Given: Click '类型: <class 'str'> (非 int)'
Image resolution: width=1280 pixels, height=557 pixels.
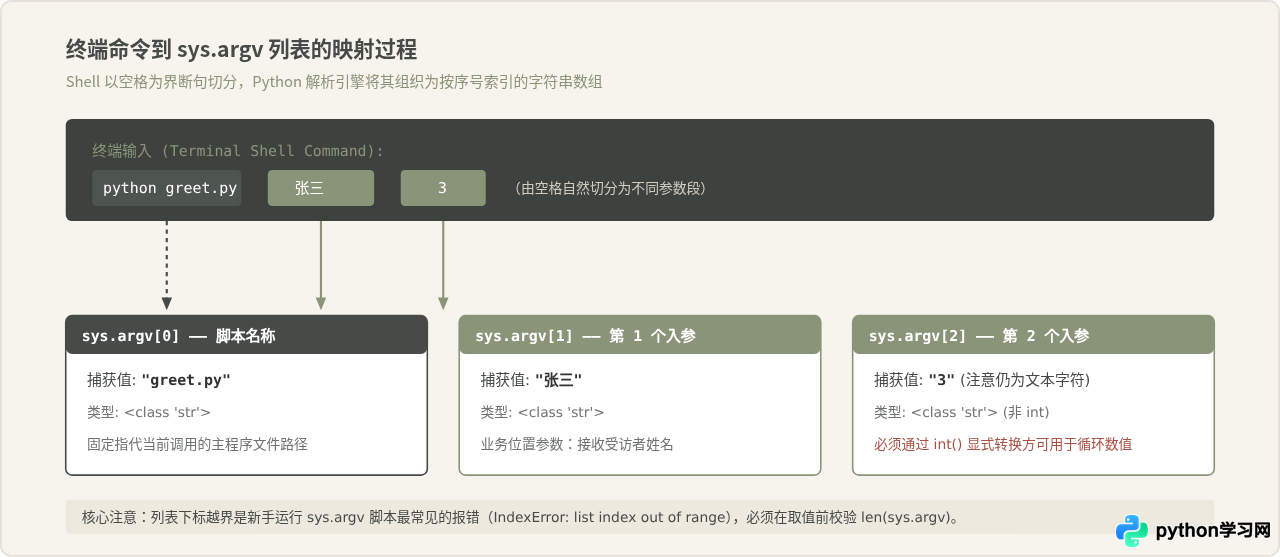Looking at the screenshot, I should [961, 412].
